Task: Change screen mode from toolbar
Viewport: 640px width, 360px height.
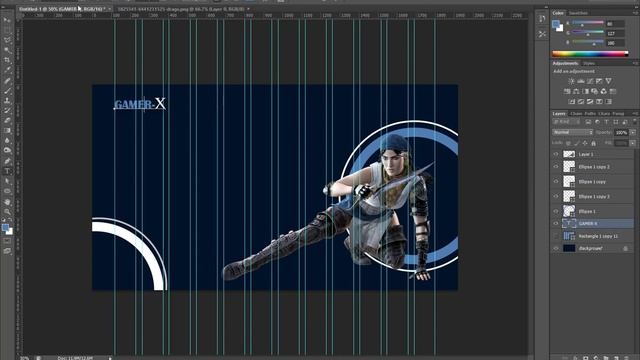Action: pos(7,251)
